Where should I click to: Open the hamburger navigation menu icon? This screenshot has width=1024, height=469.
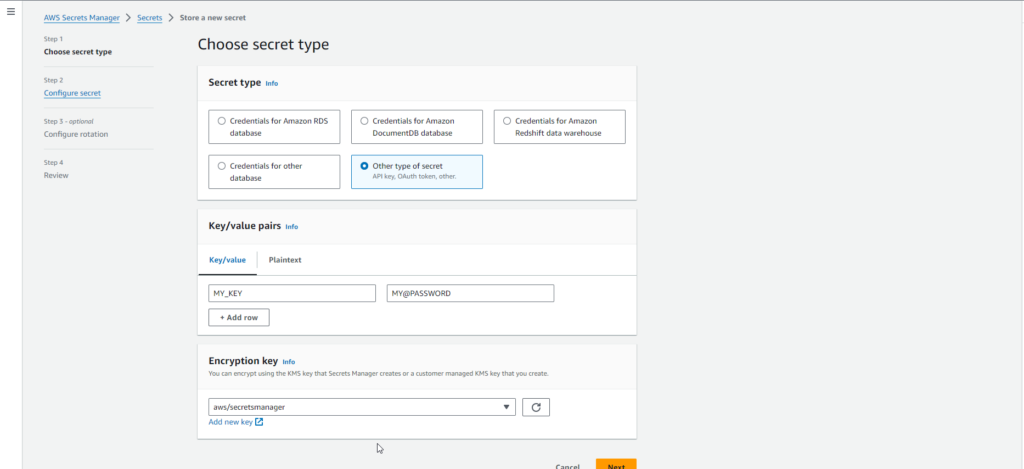pos(10,12)
